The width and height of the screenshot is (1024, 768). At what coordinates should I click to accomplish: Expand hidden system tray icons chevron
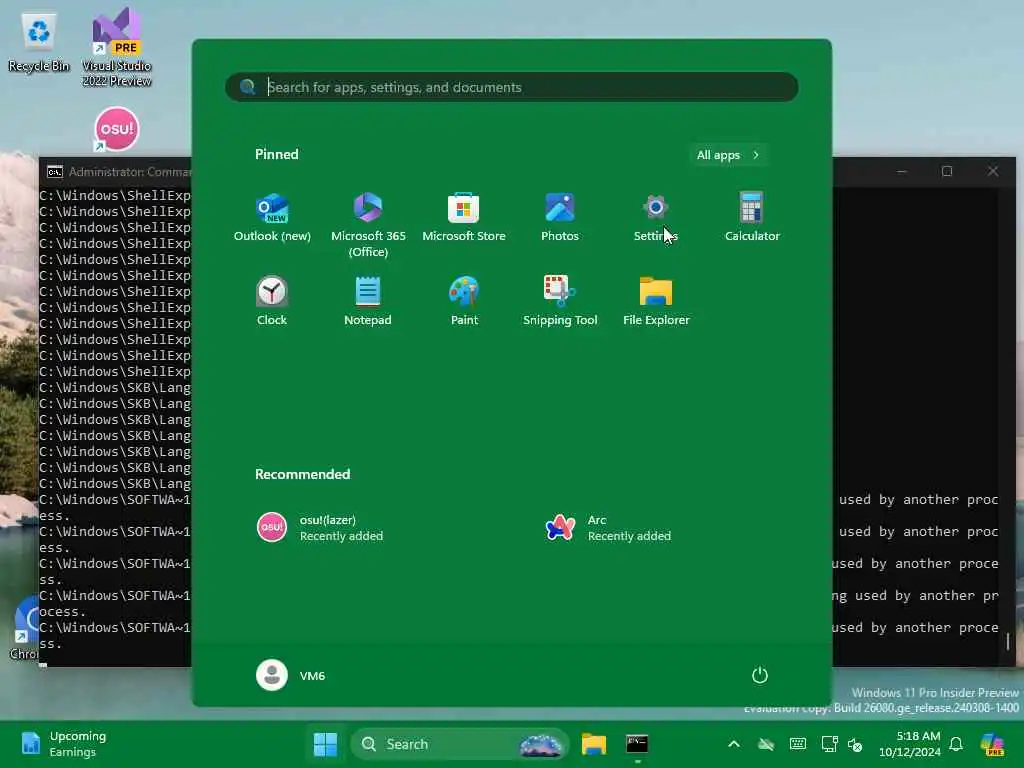pos(733,744)
